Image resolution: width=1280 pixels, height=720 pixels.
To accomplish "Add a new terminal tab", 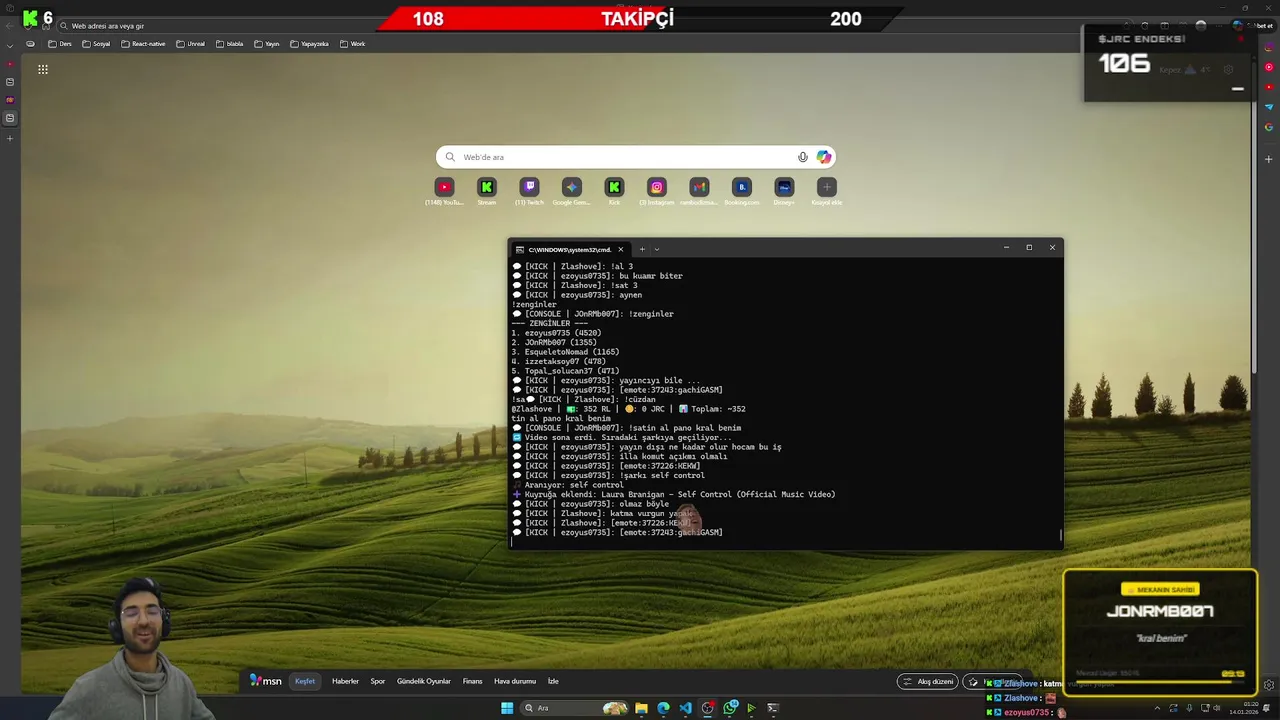I will pos(642,249).
